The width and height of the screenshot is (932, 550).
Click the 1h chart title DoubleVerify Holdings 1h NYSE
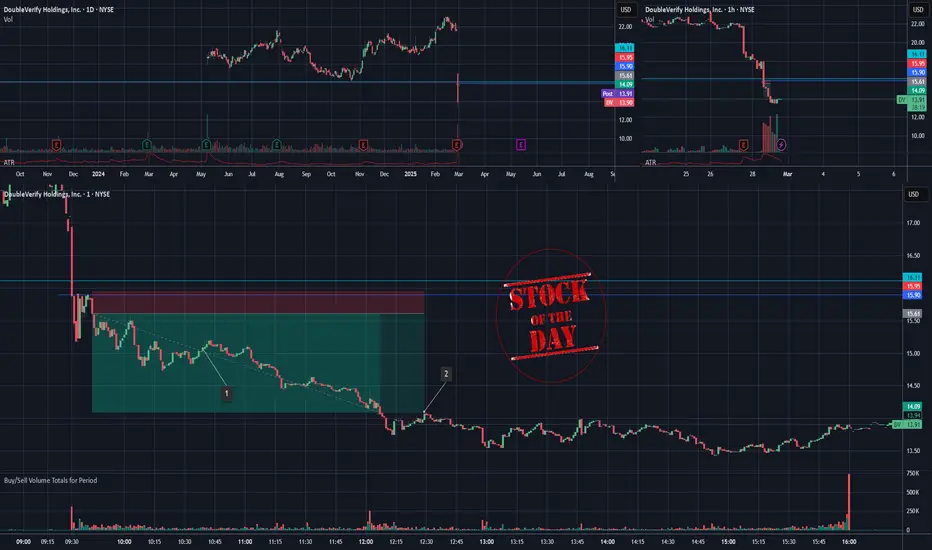pos(700,10)
